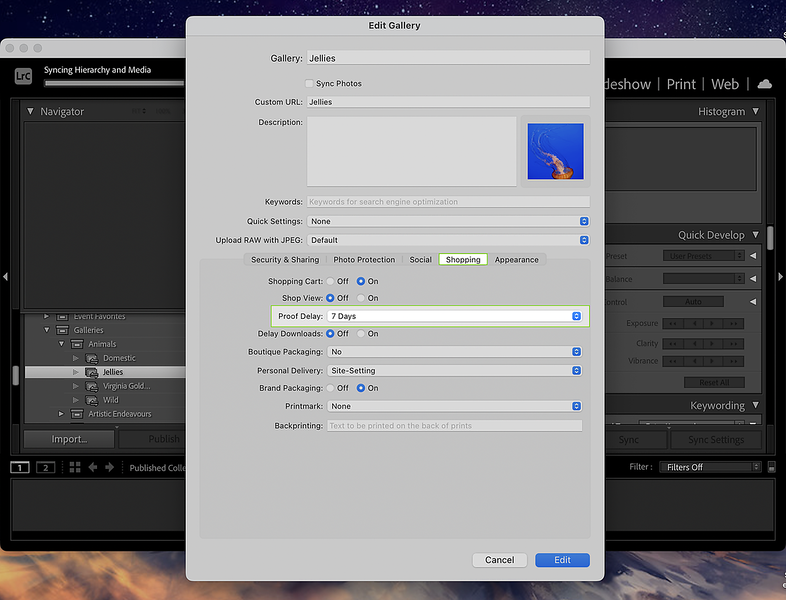Open the Quick Settings dropdown
This screenshot has height=600, width=786.
point(448,221)
